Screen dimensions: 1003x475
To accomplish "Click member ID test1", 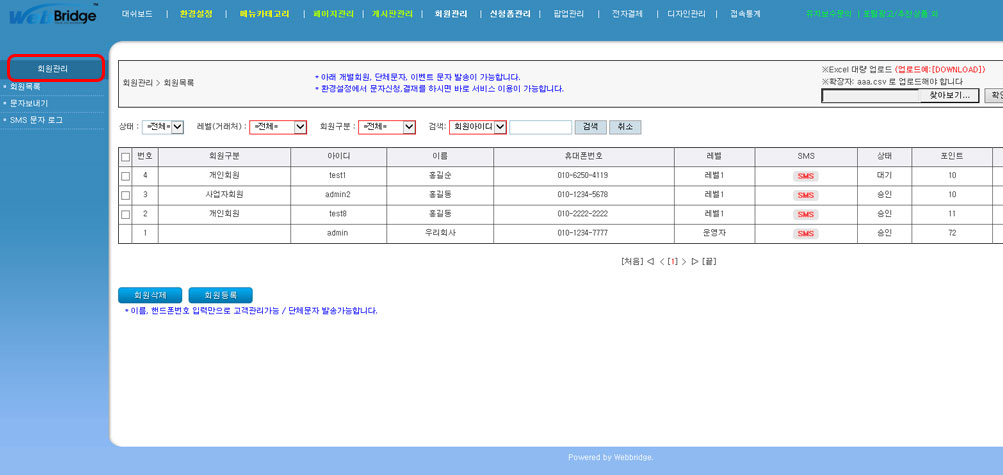I will click(x=337, y=176).
